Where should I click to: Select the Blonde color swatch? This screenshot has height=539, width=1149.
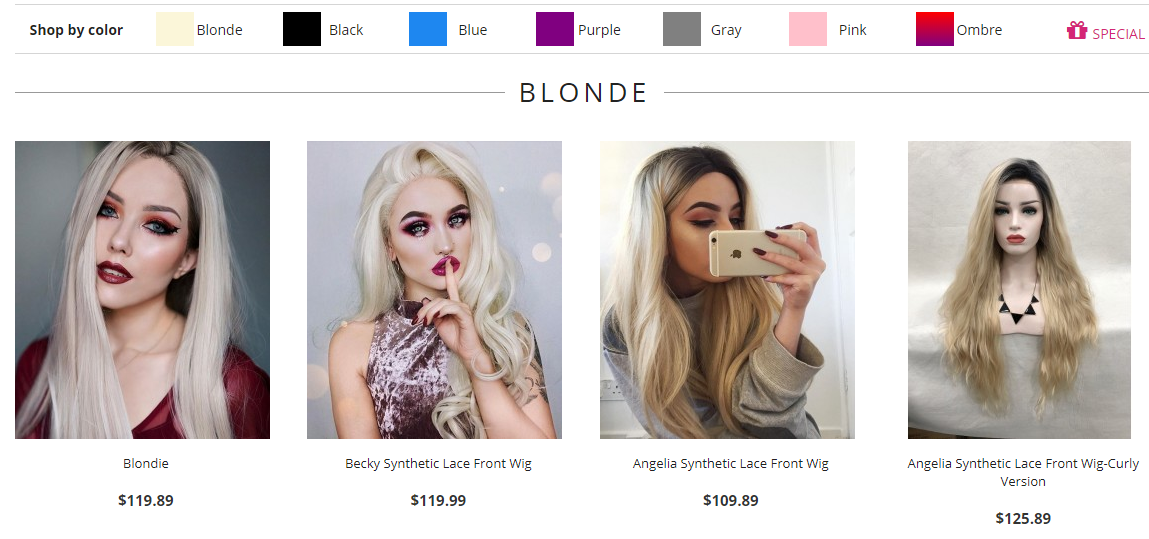click(x=174, y=29)
